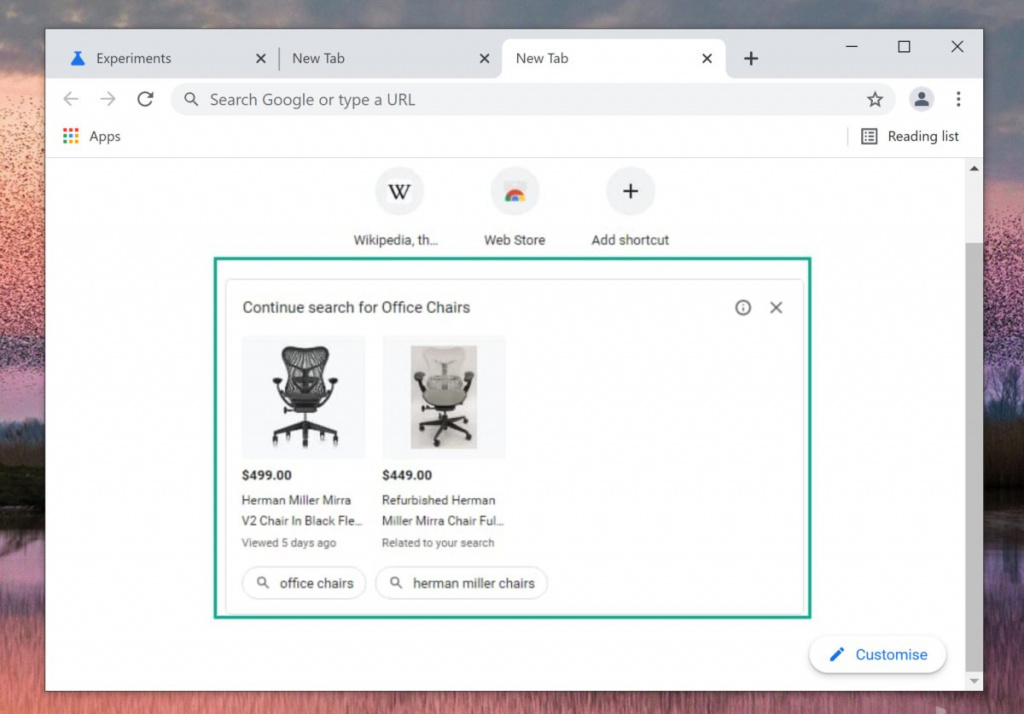Image resolution: width=1024 pixels, height=714 pixels.
Task: Click the Customise button
Action: click(877, 655)
